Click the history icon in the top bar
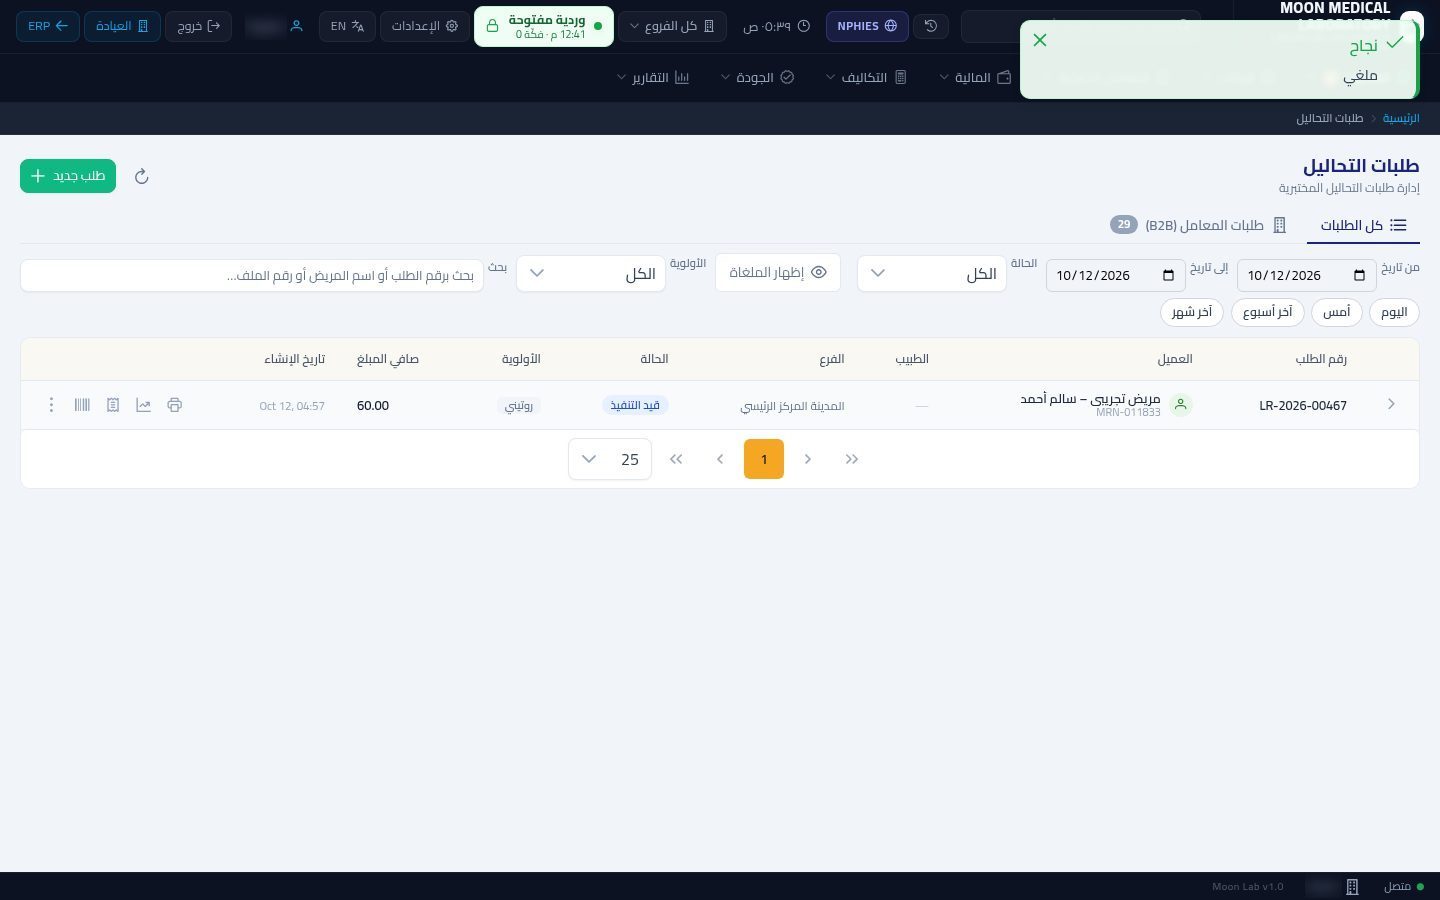Image resolution: width=1440 pixels, height=900 pixels. [x=930, y=26]
